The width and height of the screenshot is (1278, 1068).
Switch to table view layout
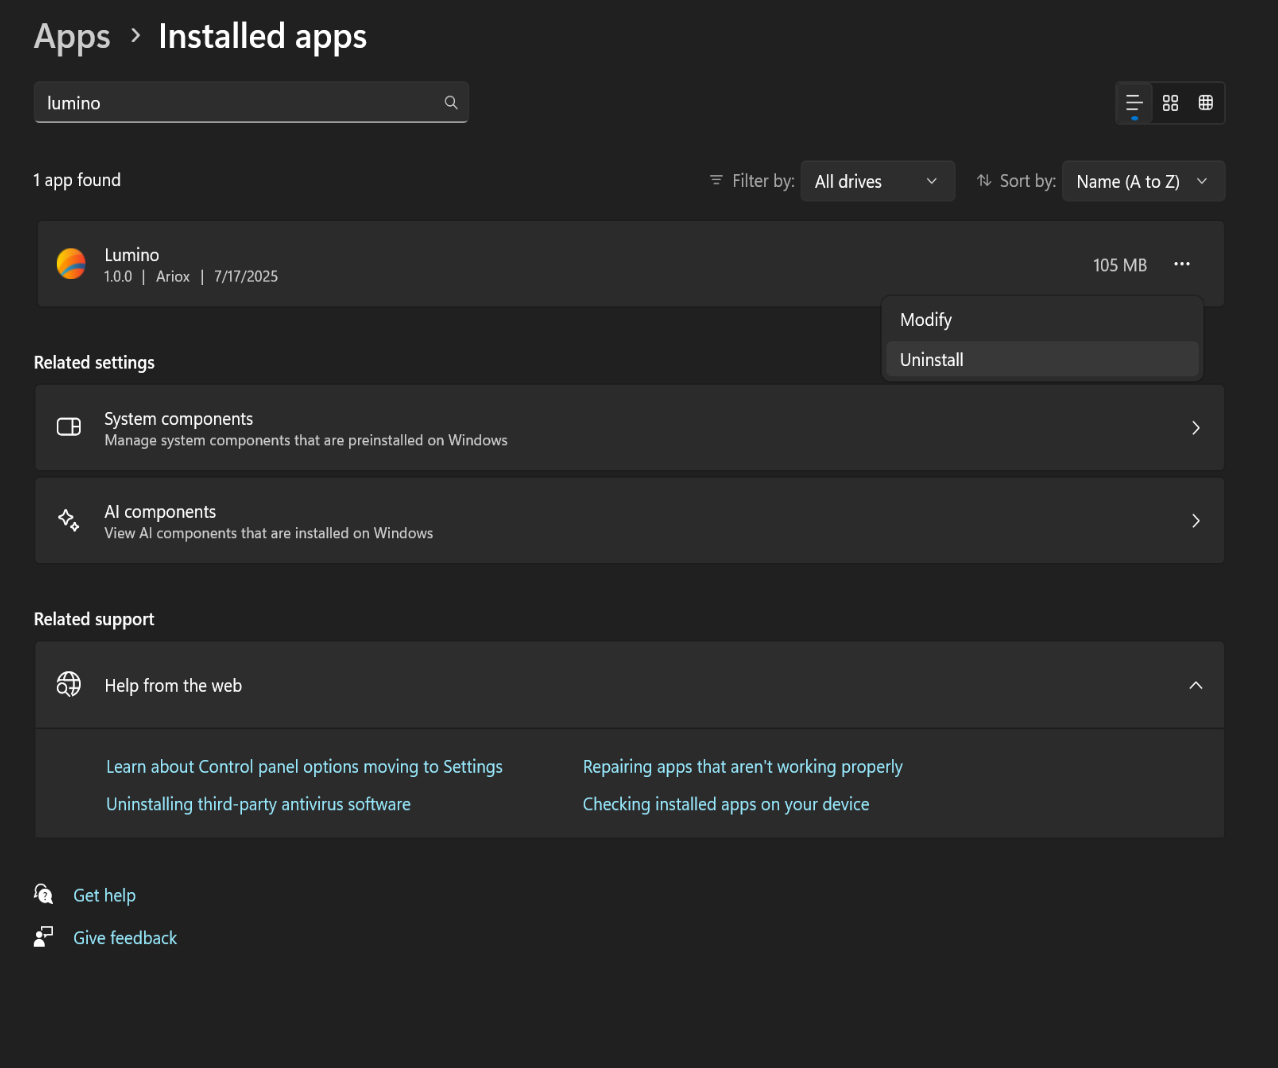[1206, 103]
